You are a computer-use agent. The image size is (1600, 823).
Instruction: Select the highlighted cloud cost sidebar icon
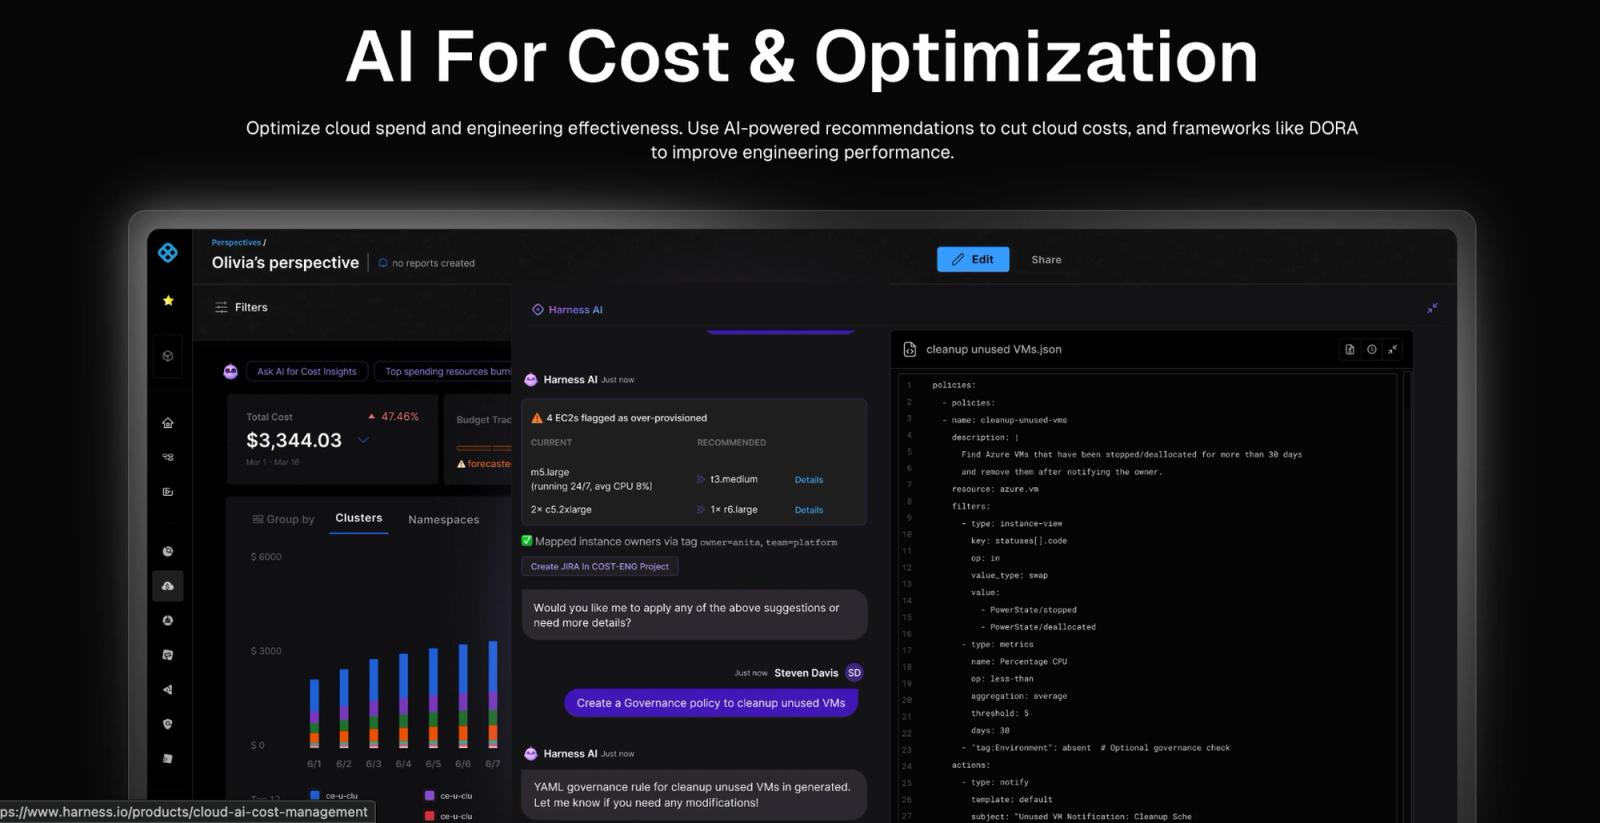(168, 586)
